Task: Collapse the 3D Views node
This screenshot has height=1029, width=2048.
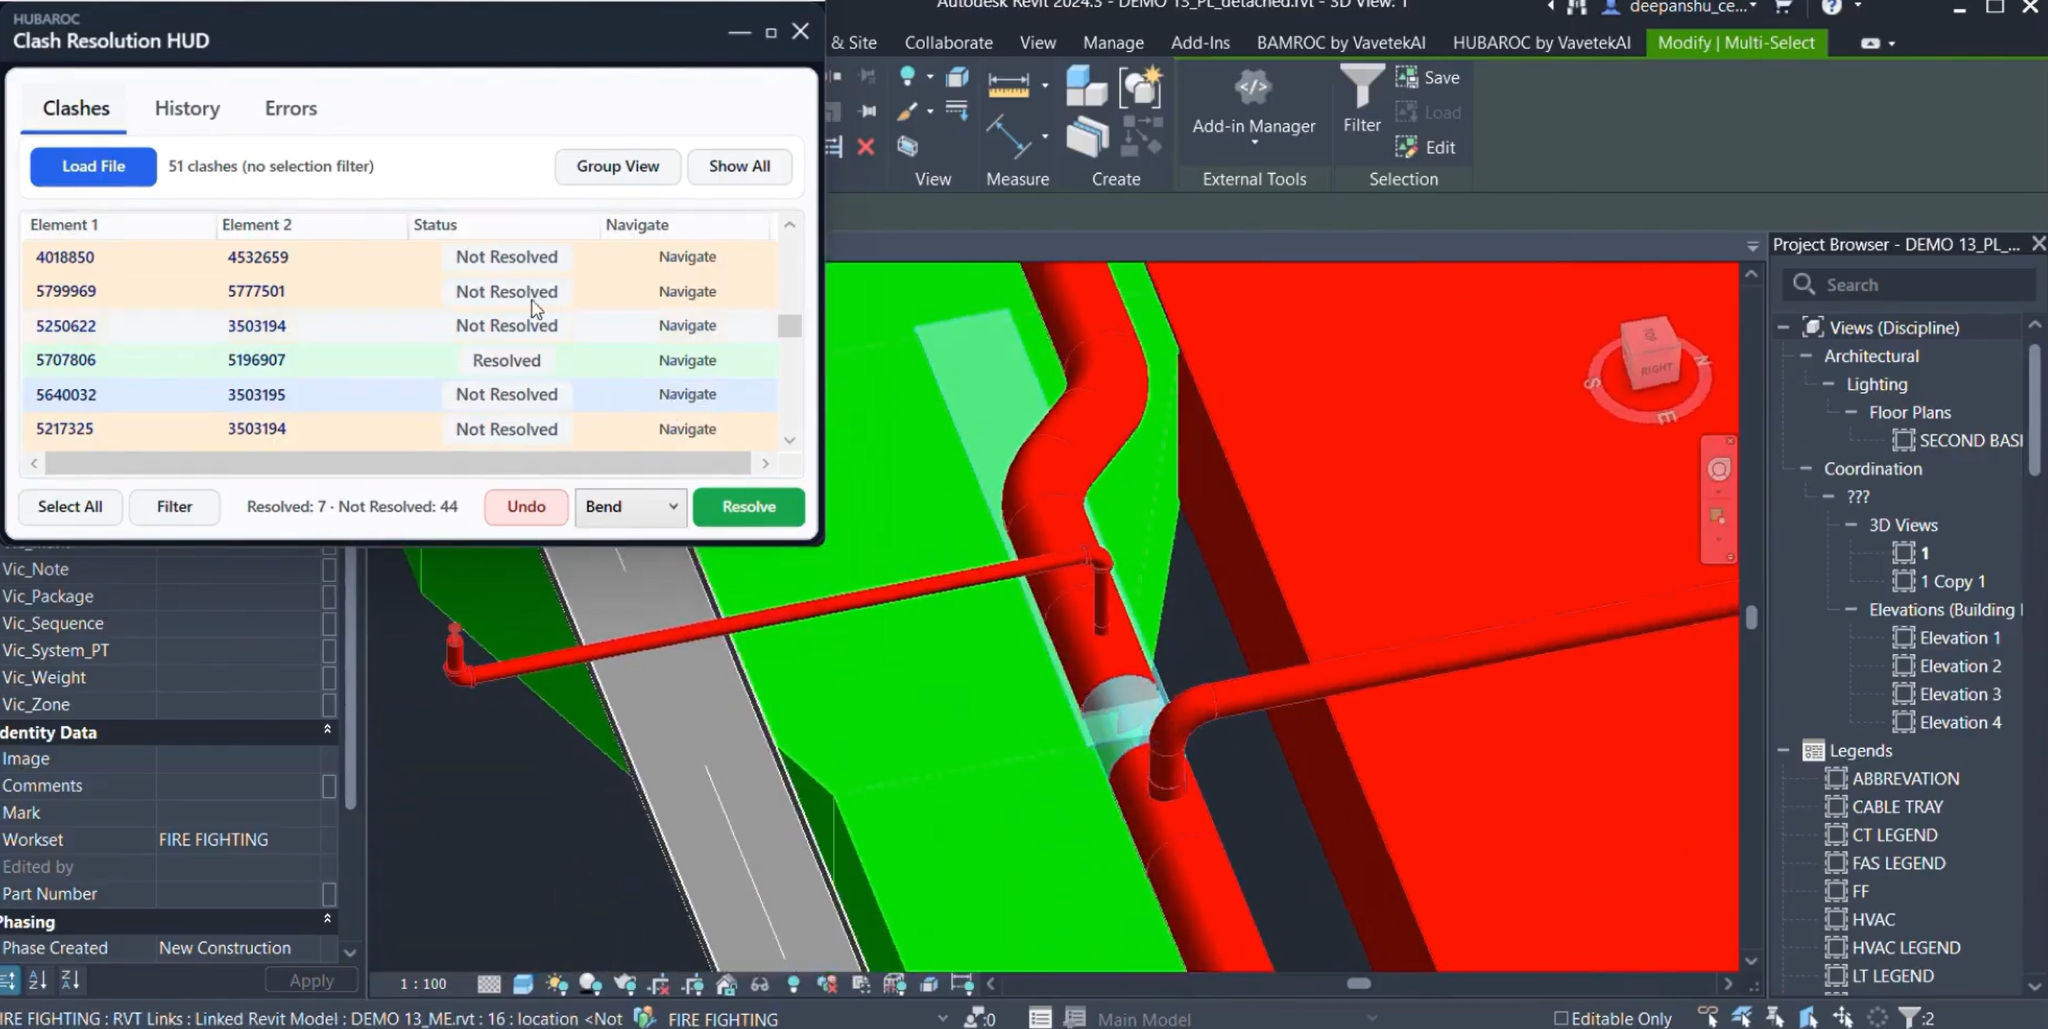Action: [x=1851, y=525]
